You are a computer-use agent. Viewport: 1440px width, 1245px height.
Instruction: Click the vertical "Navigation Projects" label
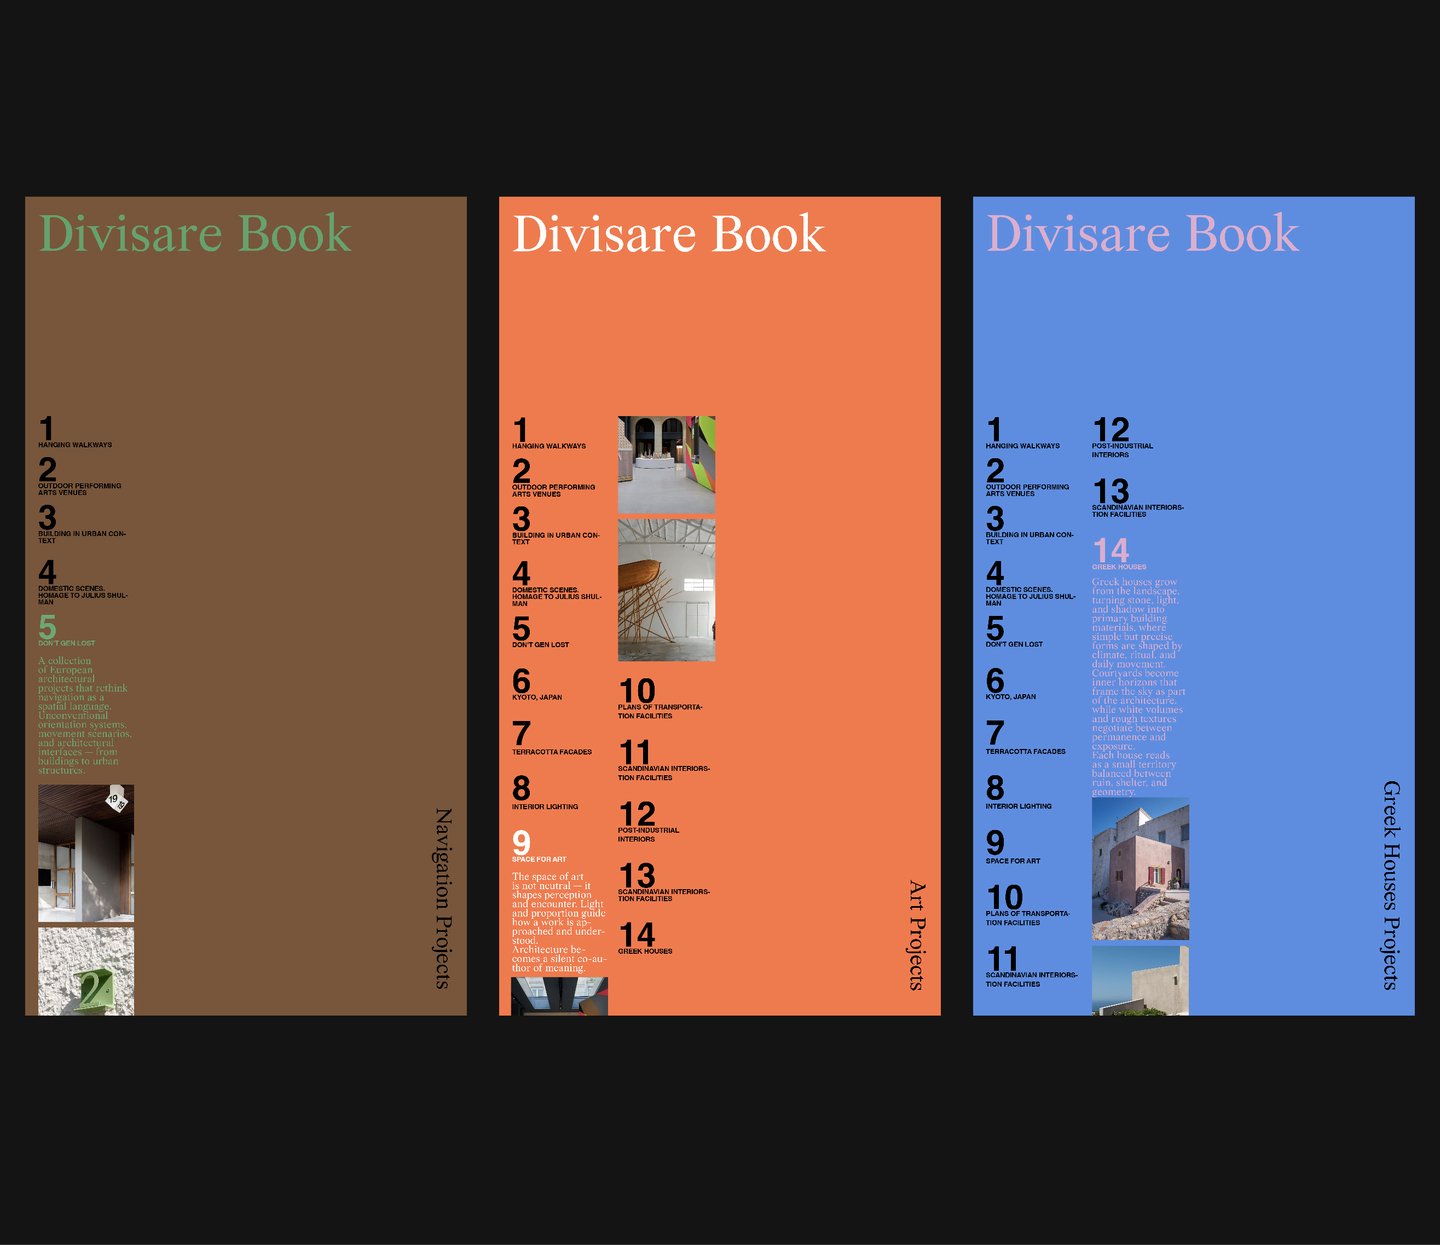[x=443, y=898]
